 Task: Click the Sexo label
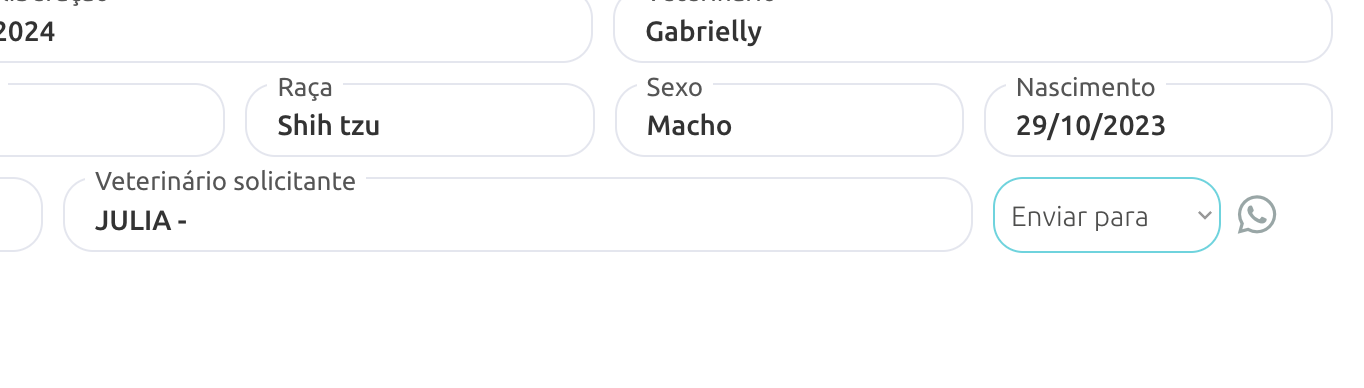(x=675, y=87)
